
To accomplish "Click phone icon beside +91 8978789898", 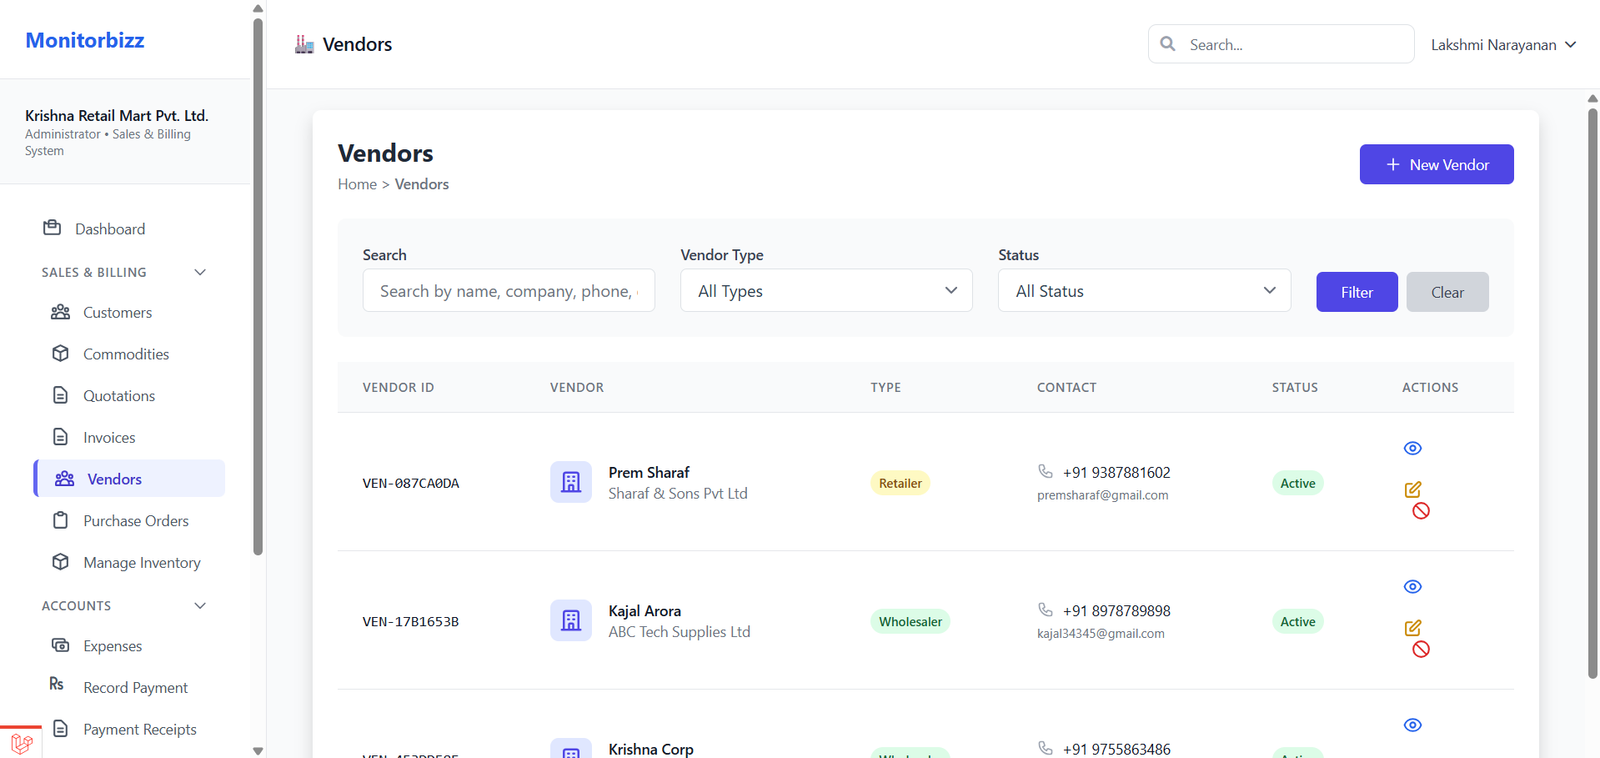I will (x=1045, y=609).
